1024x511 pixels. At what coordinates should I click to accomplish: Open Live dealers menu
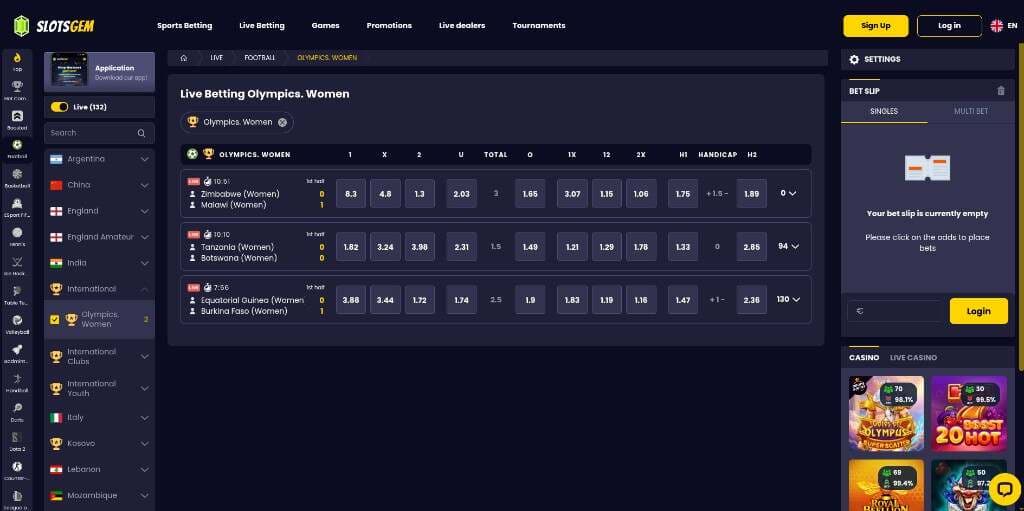(x=462, y=25)
